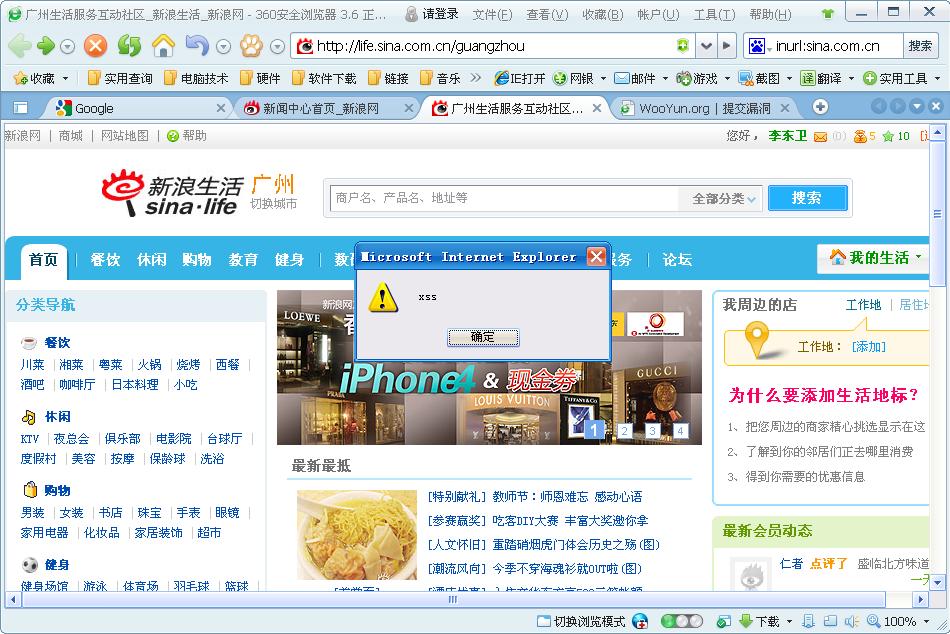The width and height of the screenshot is (950, 634).
Task: Switch to 新闻中心首页_新浪网 tab
Action: tap(328, 108)
